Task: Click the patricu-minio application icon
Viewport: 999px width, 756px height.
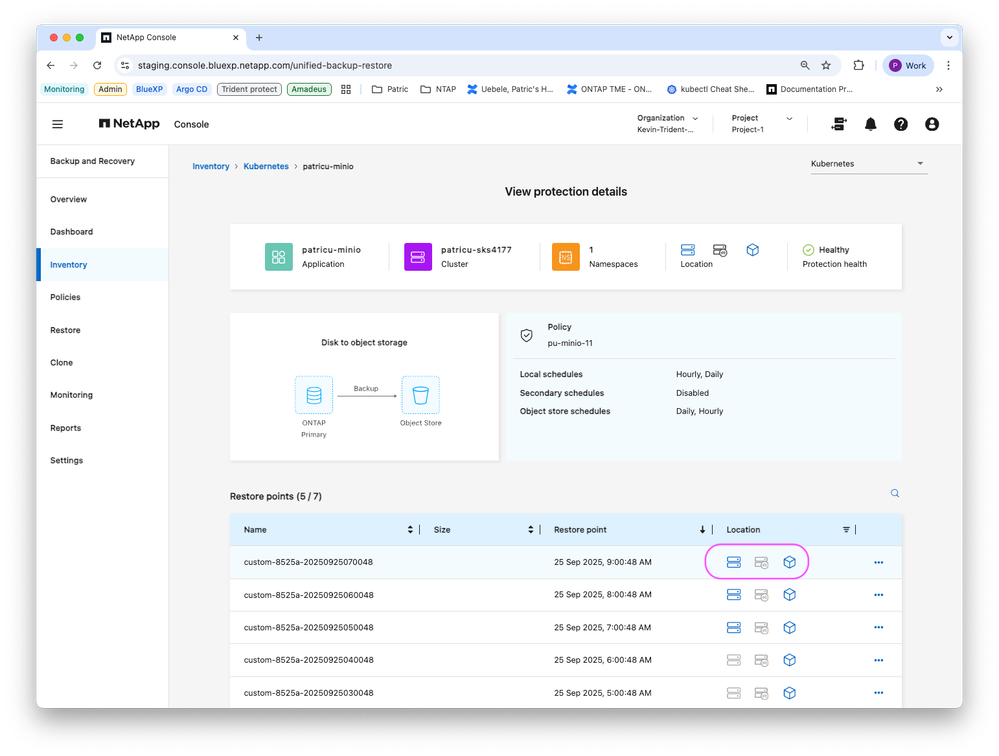Action: [x=278, y=257]
